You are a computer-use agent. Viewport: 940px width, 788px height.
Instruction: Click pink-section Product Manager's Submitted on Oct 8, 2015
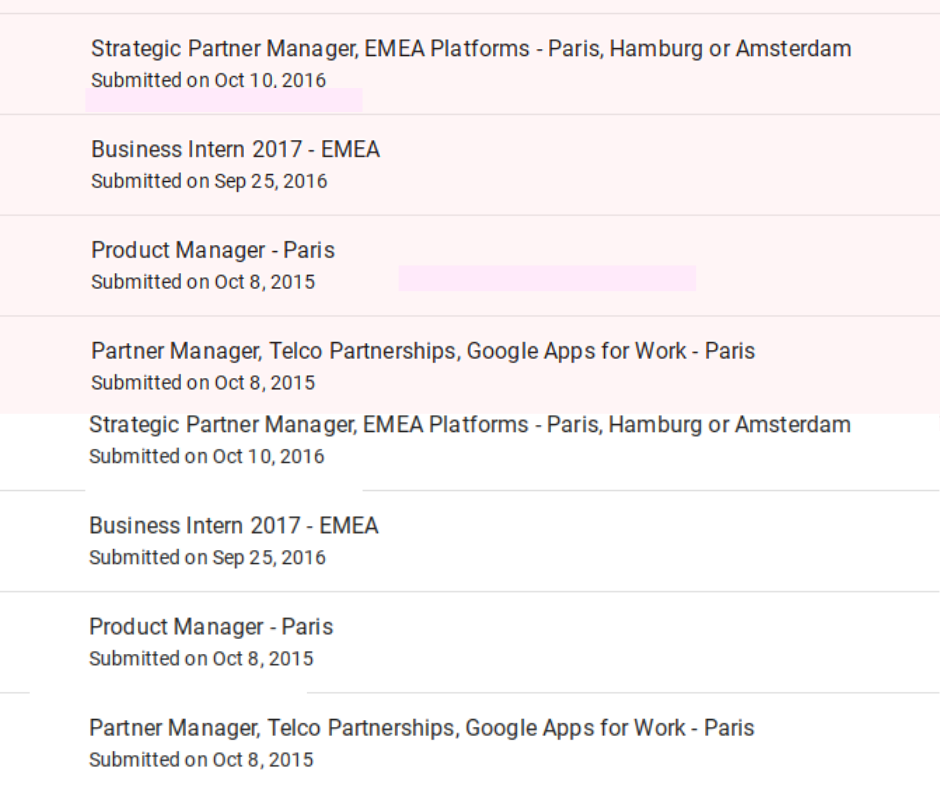click(203, 282)
